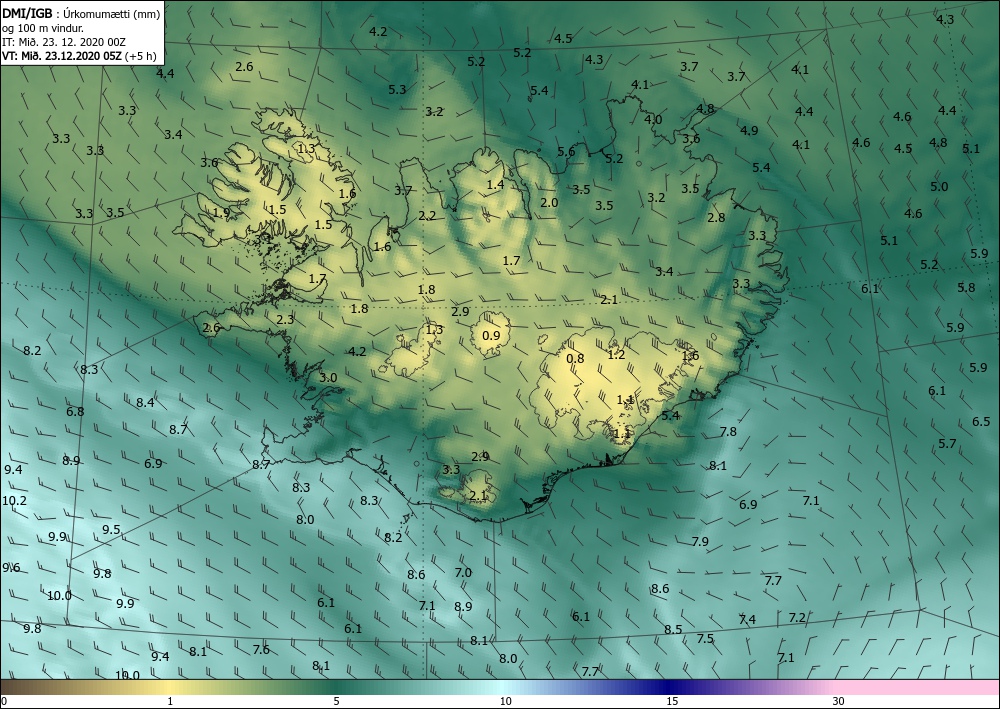Click the map value "7.6"

[x=261, y=650]
